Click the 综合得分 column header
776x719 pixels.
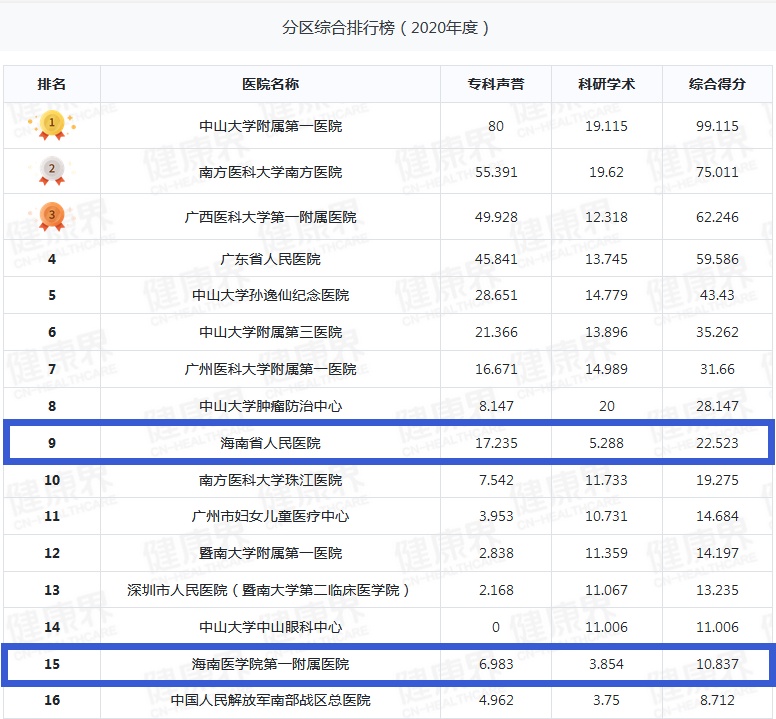718,84
